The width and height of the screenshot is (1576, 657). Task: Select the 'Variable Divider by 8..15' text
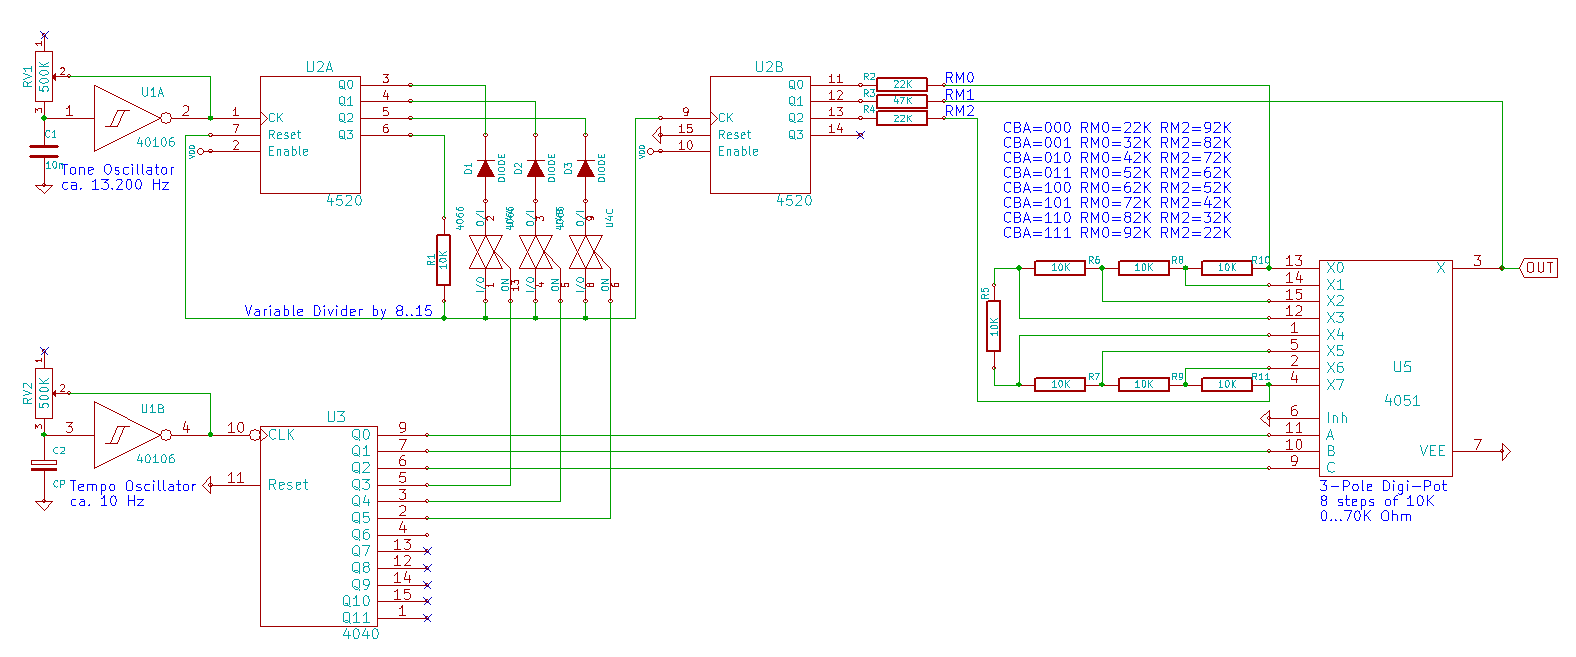click(x=338, y=311)
